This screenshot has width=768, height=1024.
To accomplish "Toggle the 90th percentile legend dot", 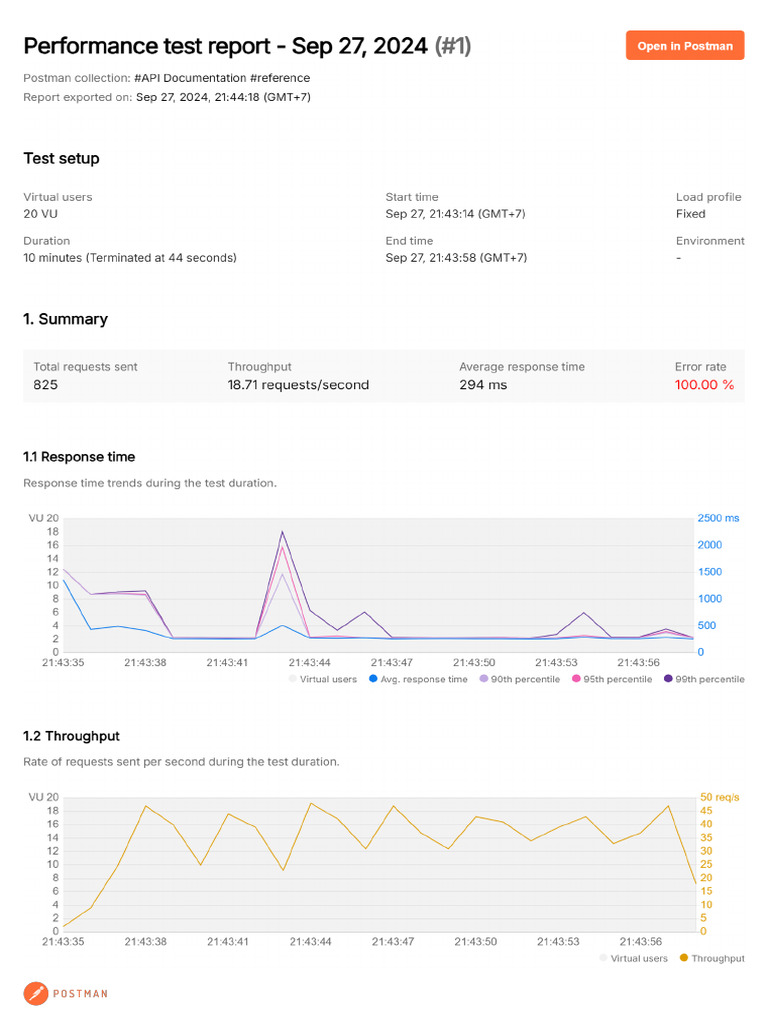I will (x=484, y=679).
